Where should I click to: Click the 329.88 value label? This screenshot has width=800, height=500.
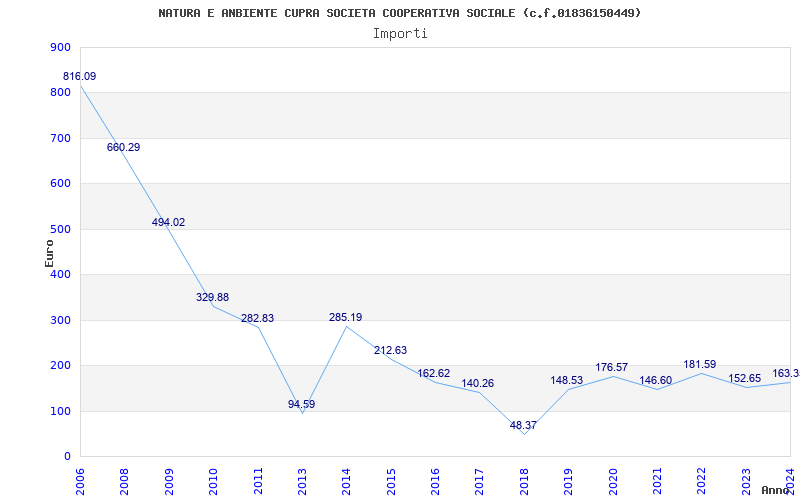[x=212, y=297]
